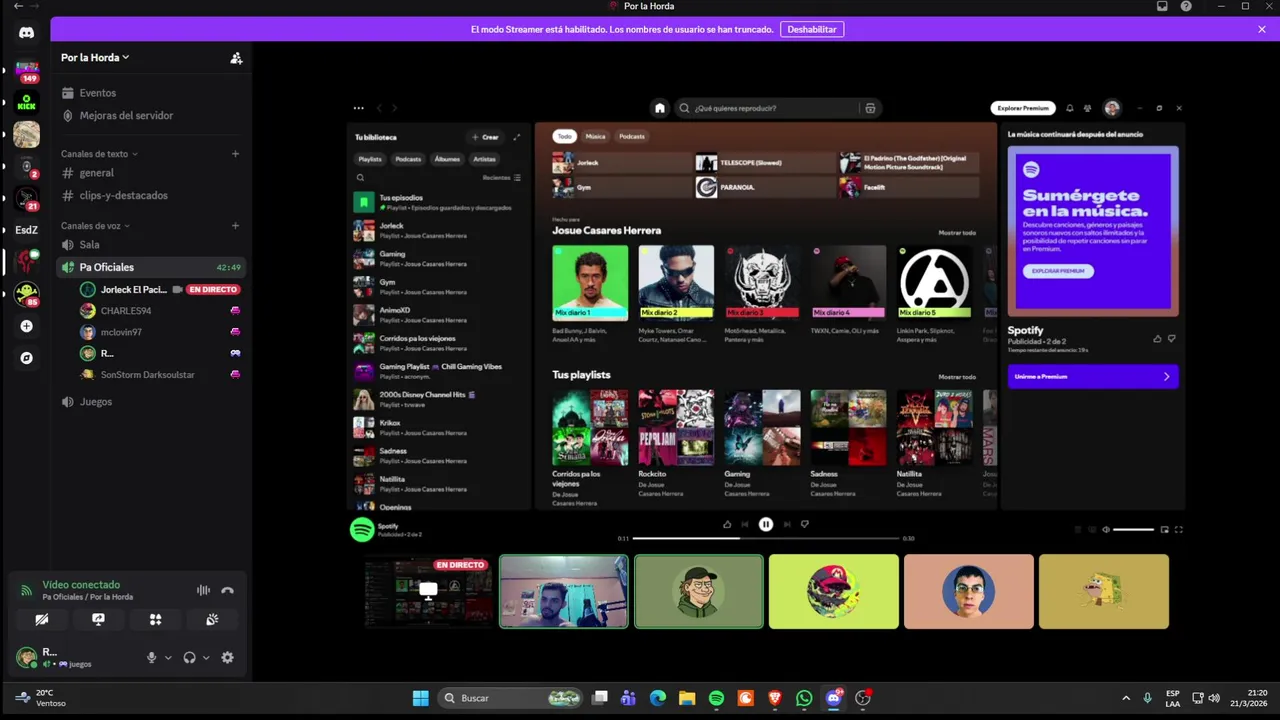Image resolution: width=1280 pixels, height=720 pixels.
Task: Select the clips-y-destacados channel
Action: point(150,196)
